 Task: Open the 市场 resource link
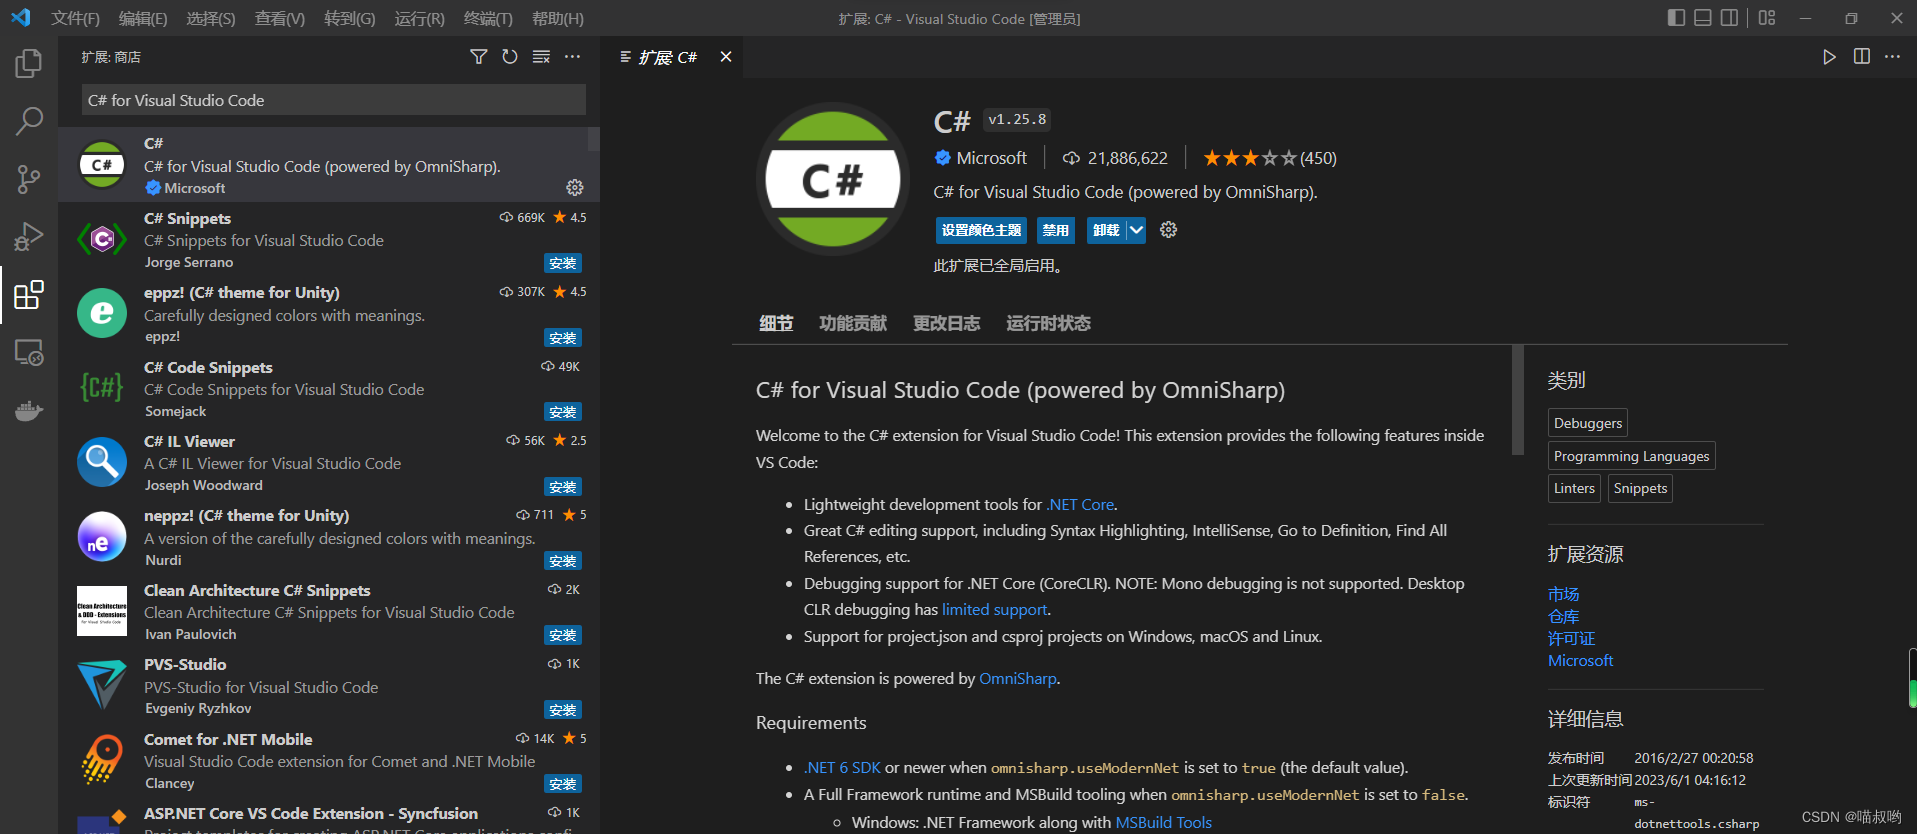coord(1563,594)
